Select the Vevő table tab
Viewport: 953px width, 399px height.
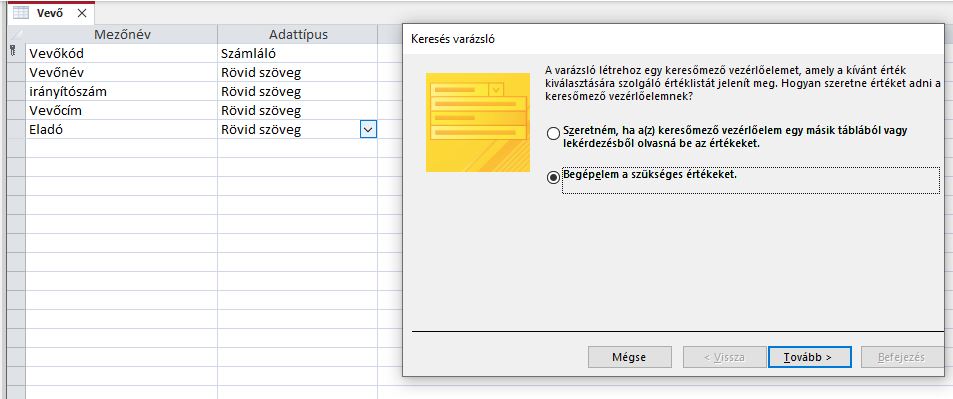pos(50,13)
